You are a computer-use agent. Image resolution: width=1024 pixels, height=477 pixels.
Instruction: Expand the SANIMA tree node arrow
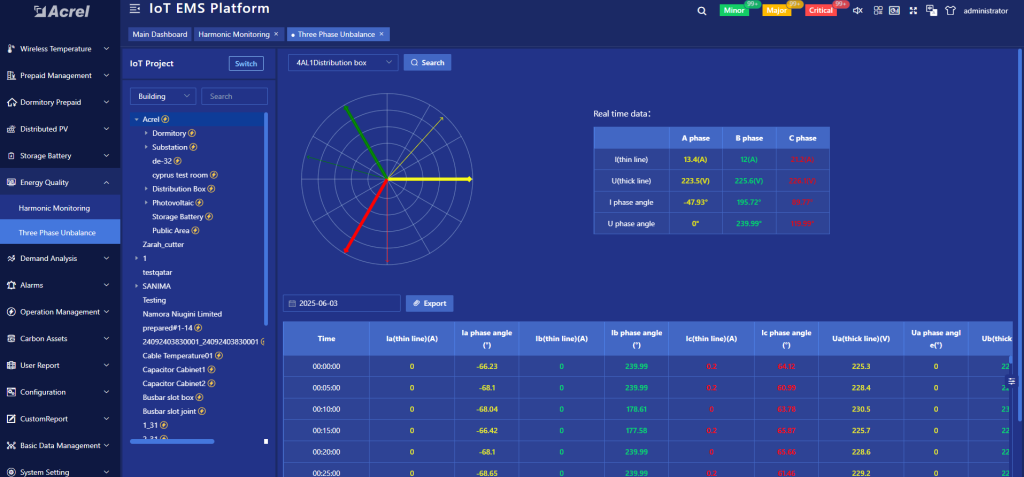pyautogui.click(x=136, y=286)
